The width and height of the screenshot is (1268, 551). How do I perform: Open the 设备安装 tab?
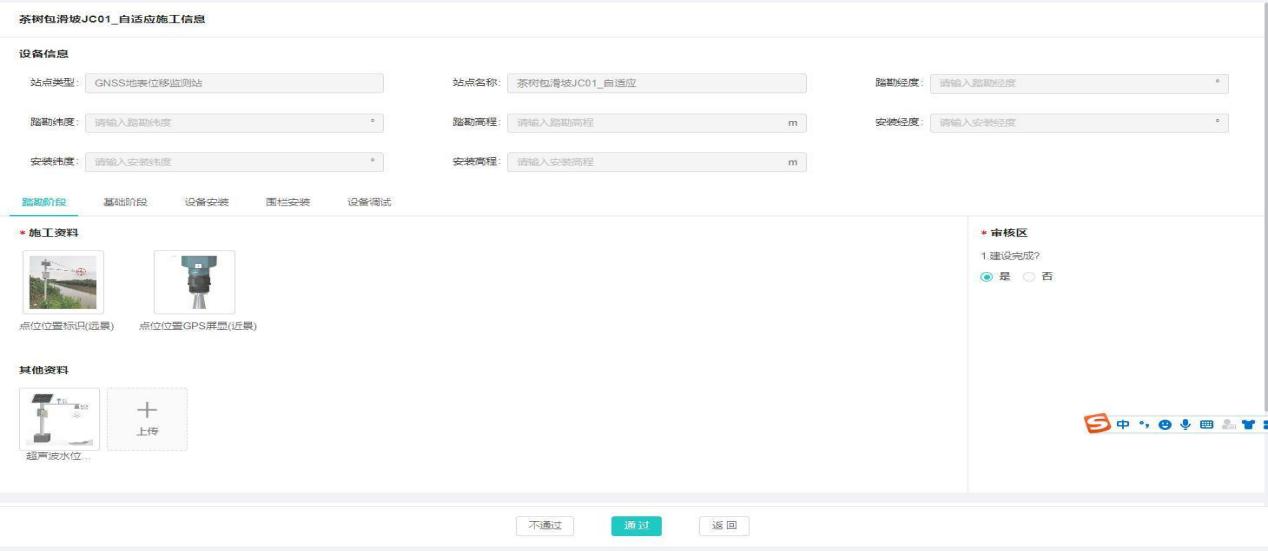[x=207, y=202]
